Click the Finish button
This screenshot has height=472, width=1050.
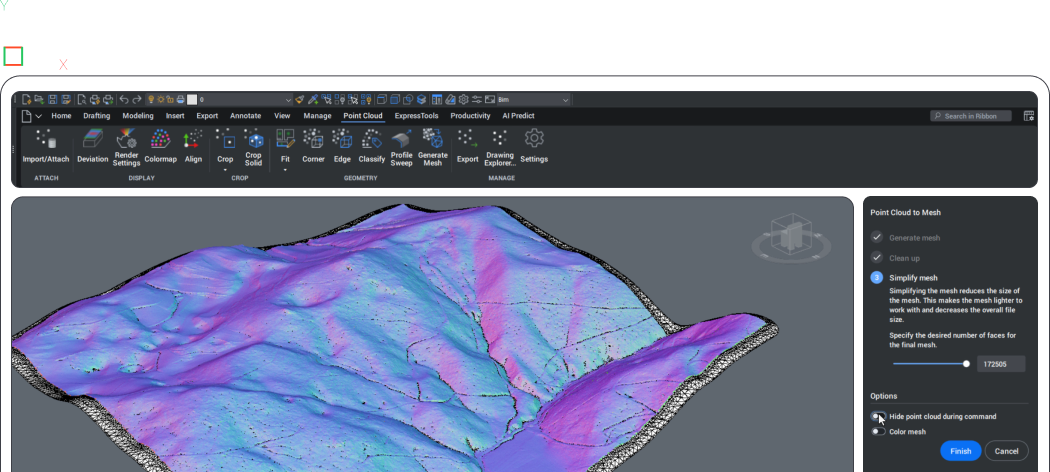coord(960,451)
